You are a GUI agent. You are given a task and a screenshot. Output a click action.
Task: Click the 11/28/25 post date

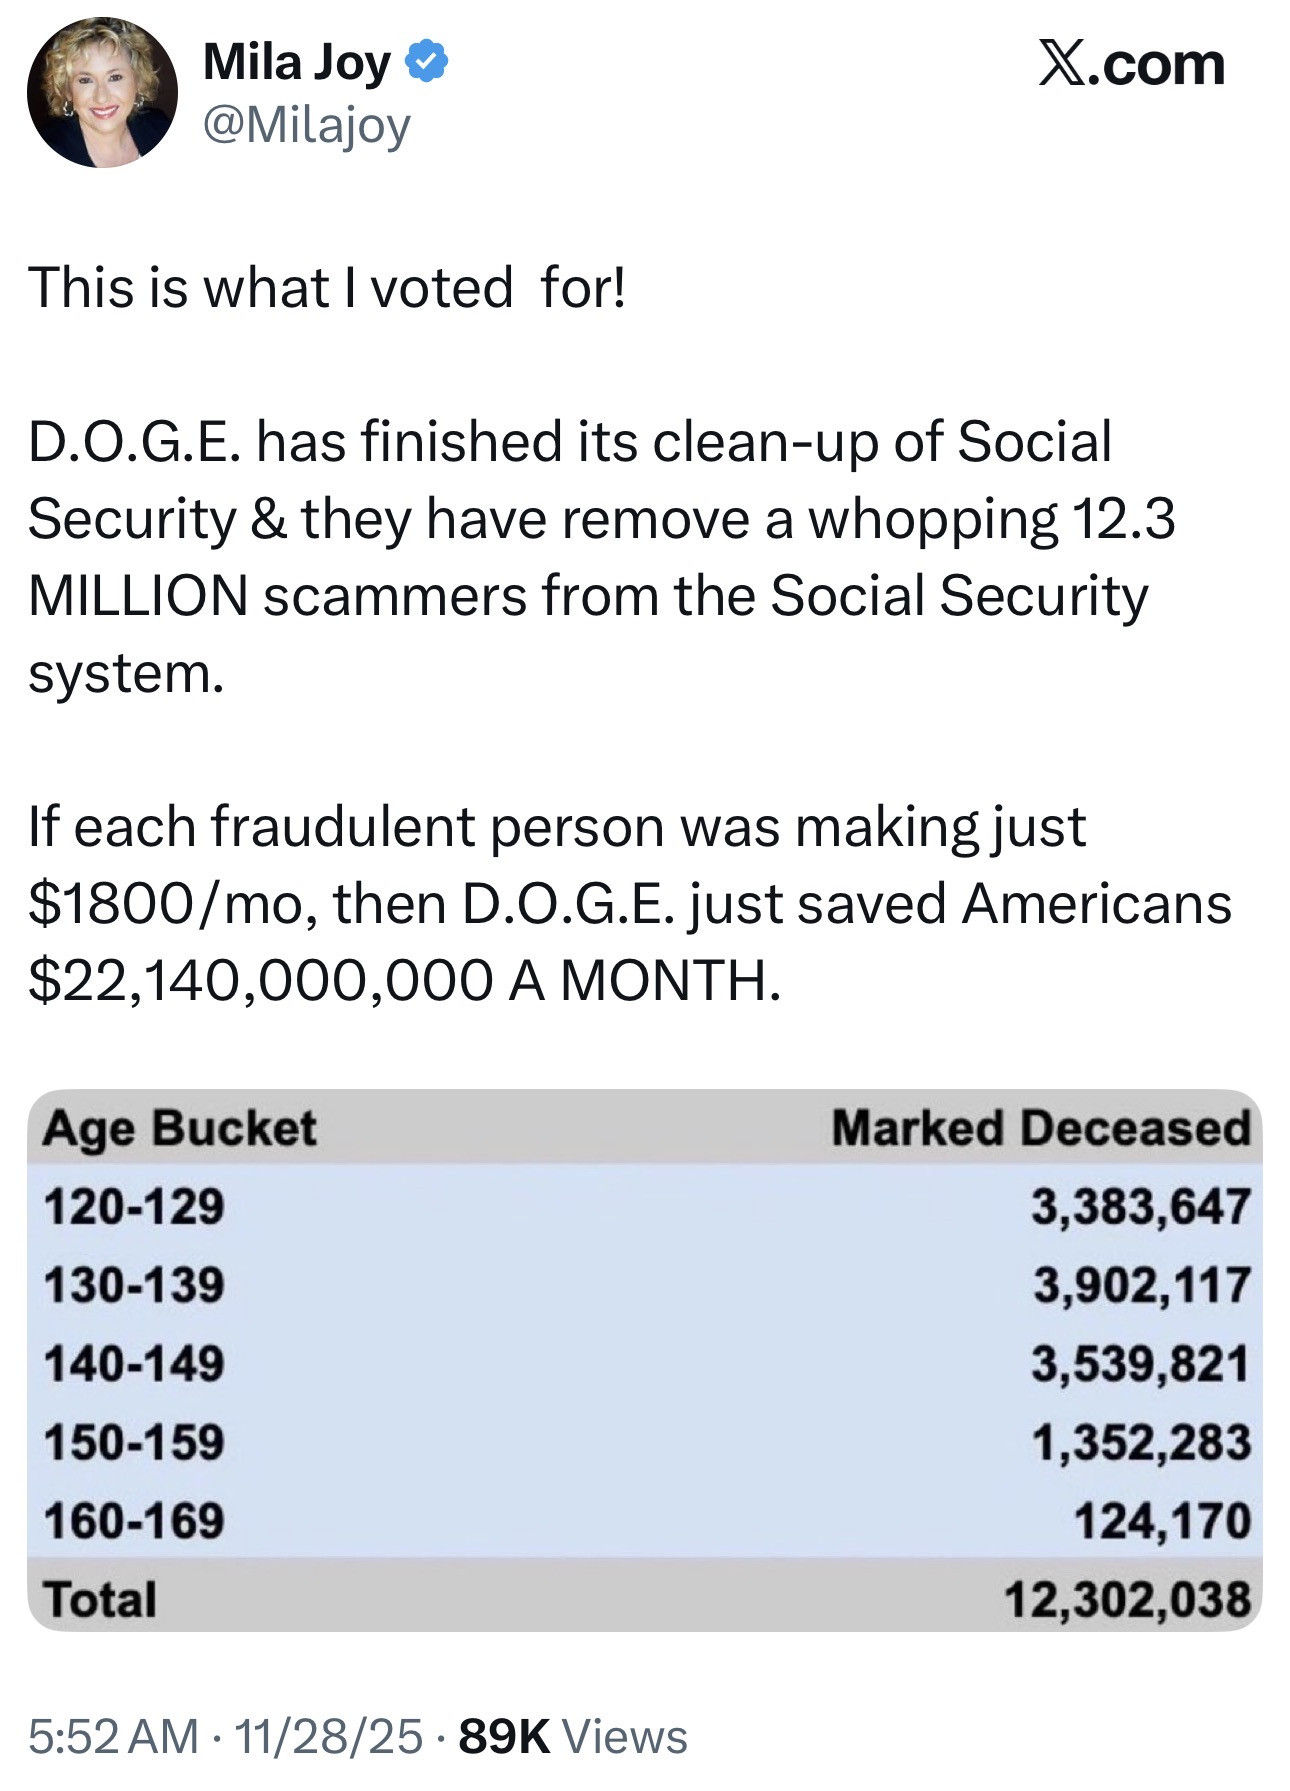tap(328, 1737)
